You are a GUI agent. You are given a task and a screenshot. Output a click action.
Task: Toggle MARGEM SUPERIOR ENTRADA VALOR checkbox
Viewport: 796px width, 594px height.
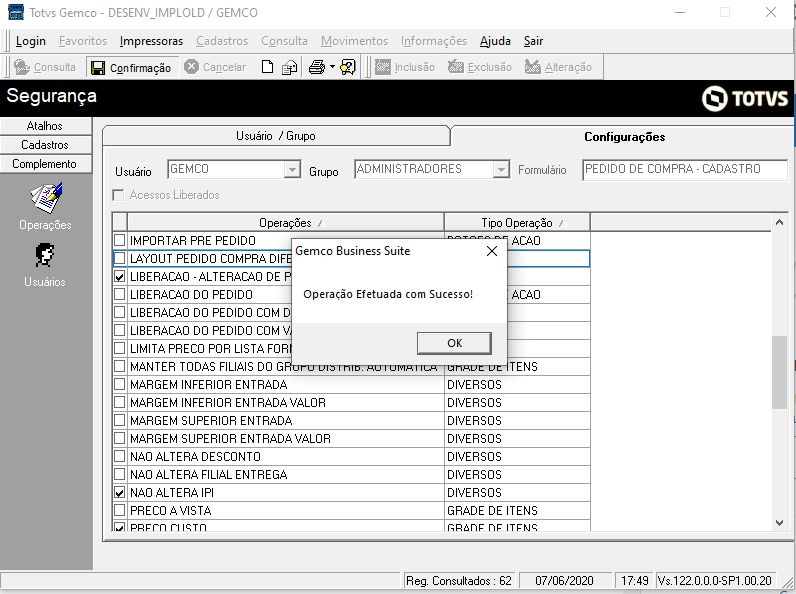(x=119, y=439)
